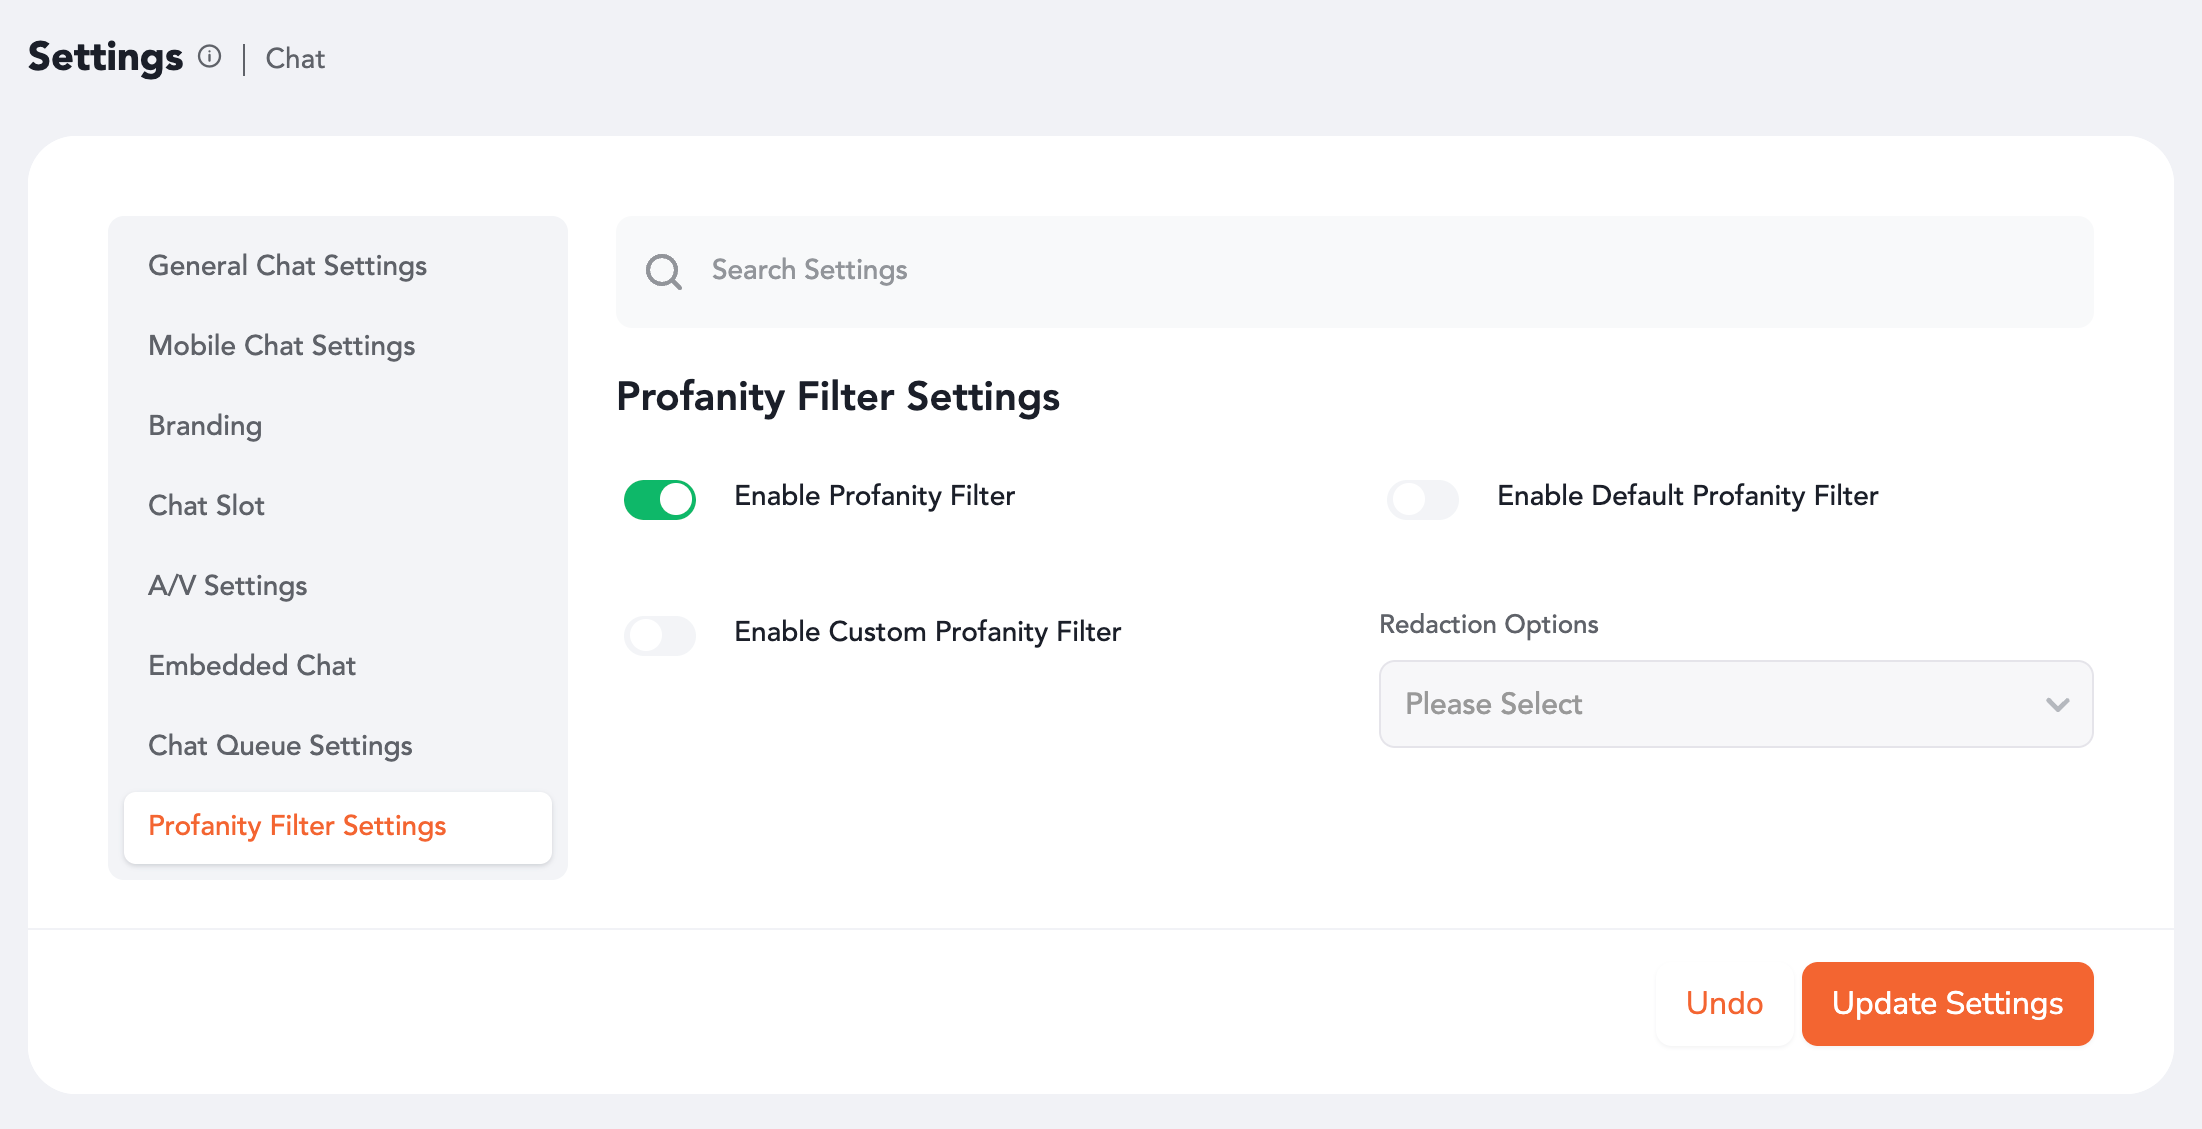Turn off Enable Profanity Filter toggle

pyautogui.click(x=659, y=499)
